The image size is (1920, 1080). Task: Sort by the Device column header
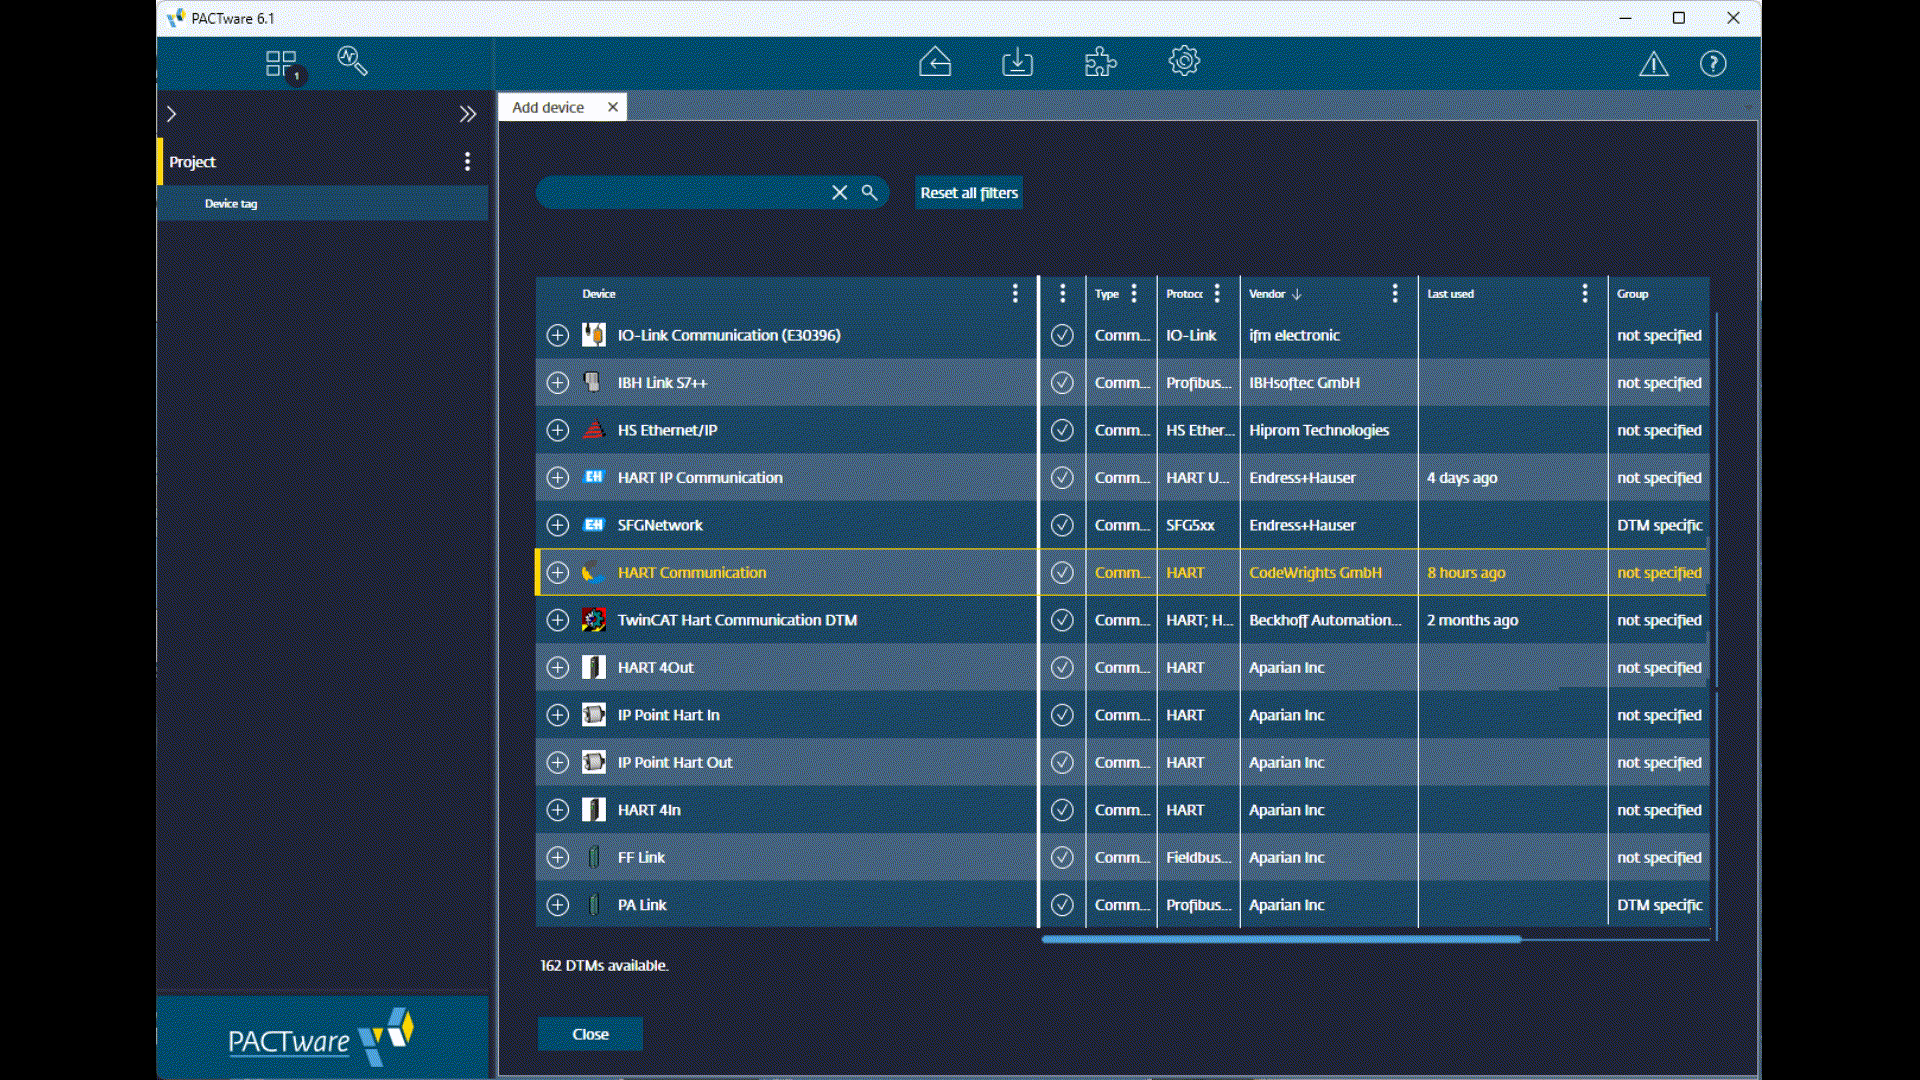599,294
